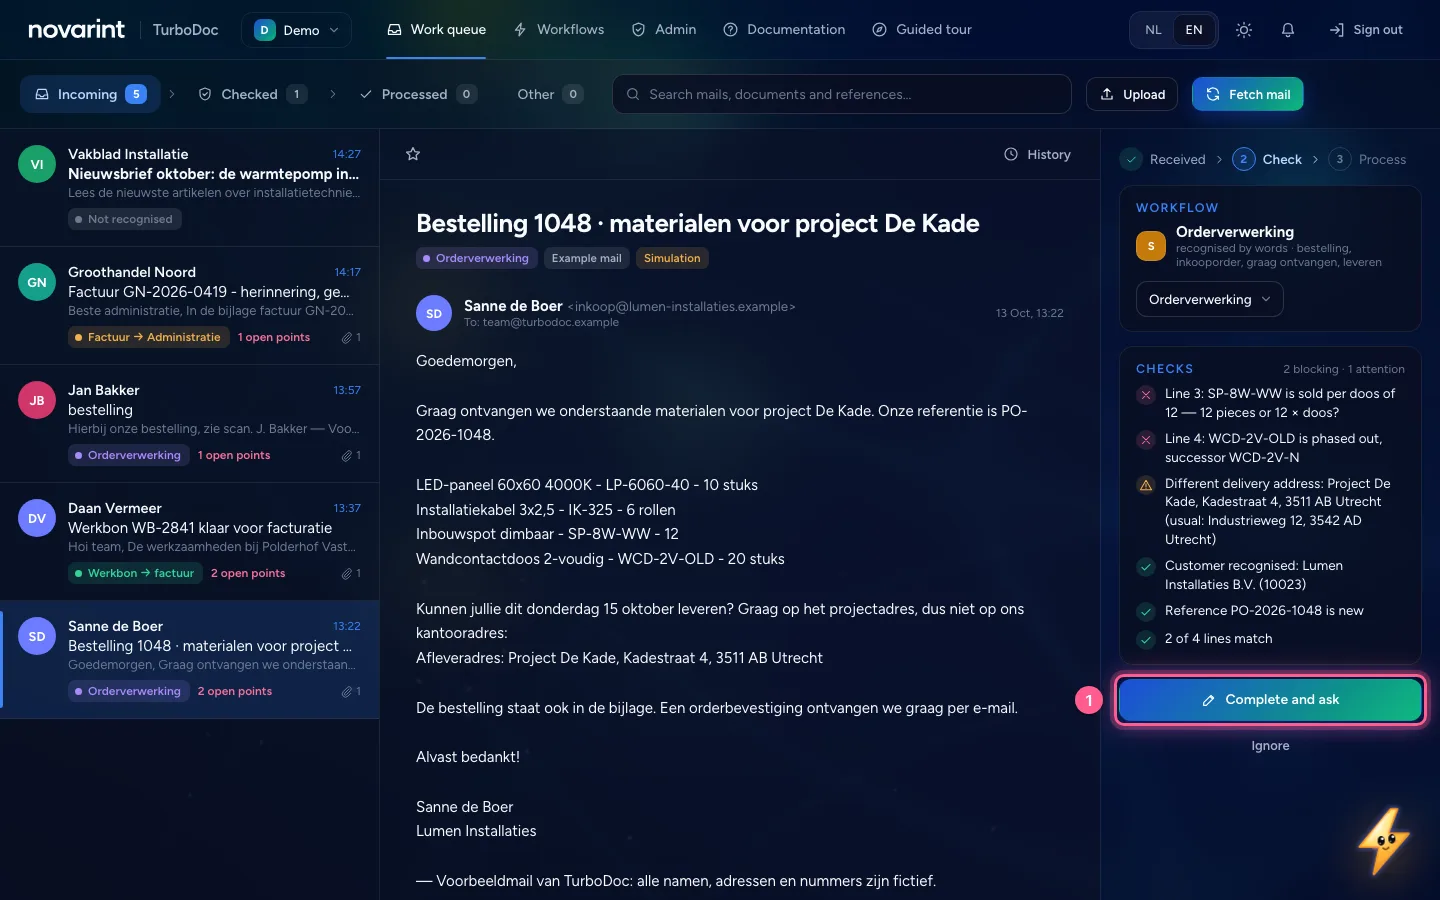Open the Work queue tab
This screenshot has height=900, width=1440.
click(436, 30)
